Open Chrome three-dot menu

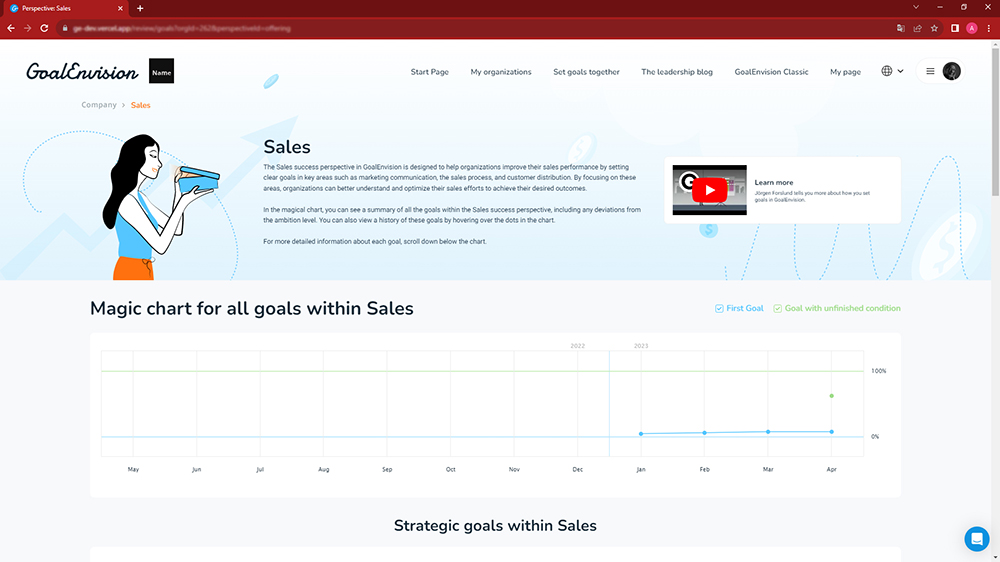989,28
